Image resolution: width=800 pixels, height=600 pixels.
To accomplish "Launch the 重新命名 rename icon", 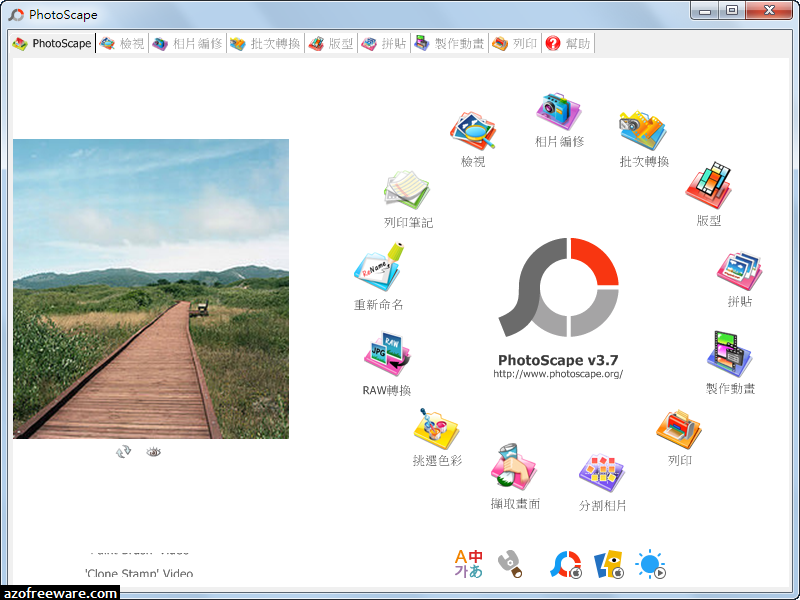I will (379, 267).
